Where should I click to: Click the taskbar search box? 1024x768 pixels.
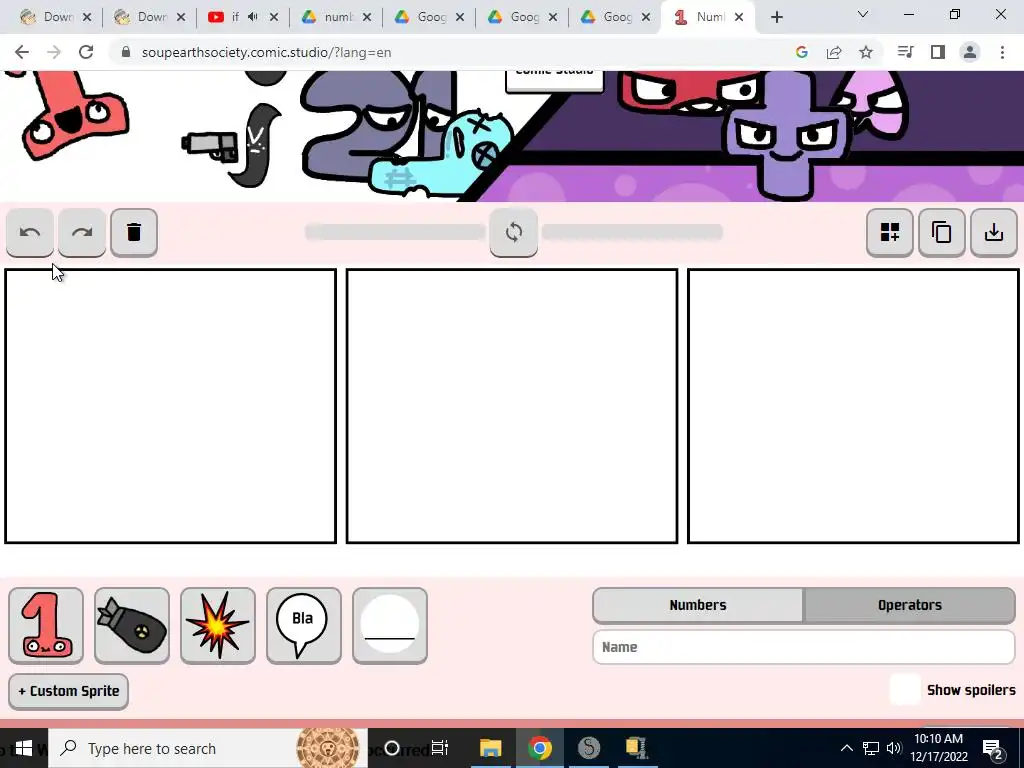208,748
